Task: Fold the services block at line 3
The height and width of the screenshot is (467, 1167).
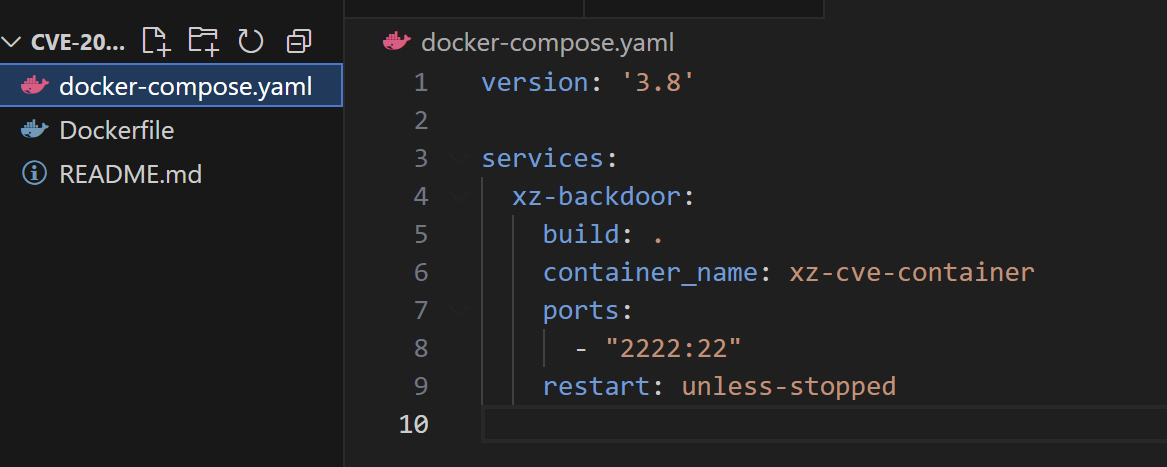Action: pos(459,158)
